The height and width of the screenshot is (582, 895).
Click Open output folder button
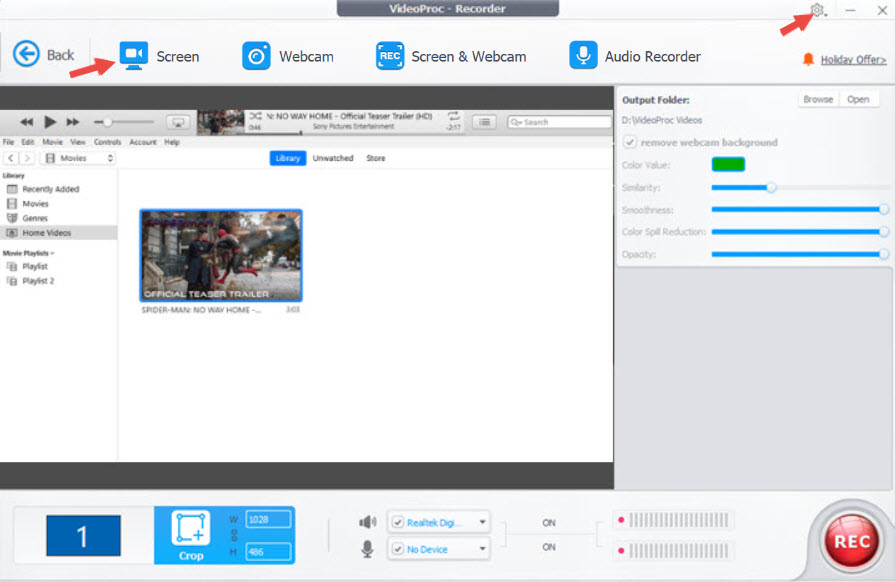click(x=858, y=99)
